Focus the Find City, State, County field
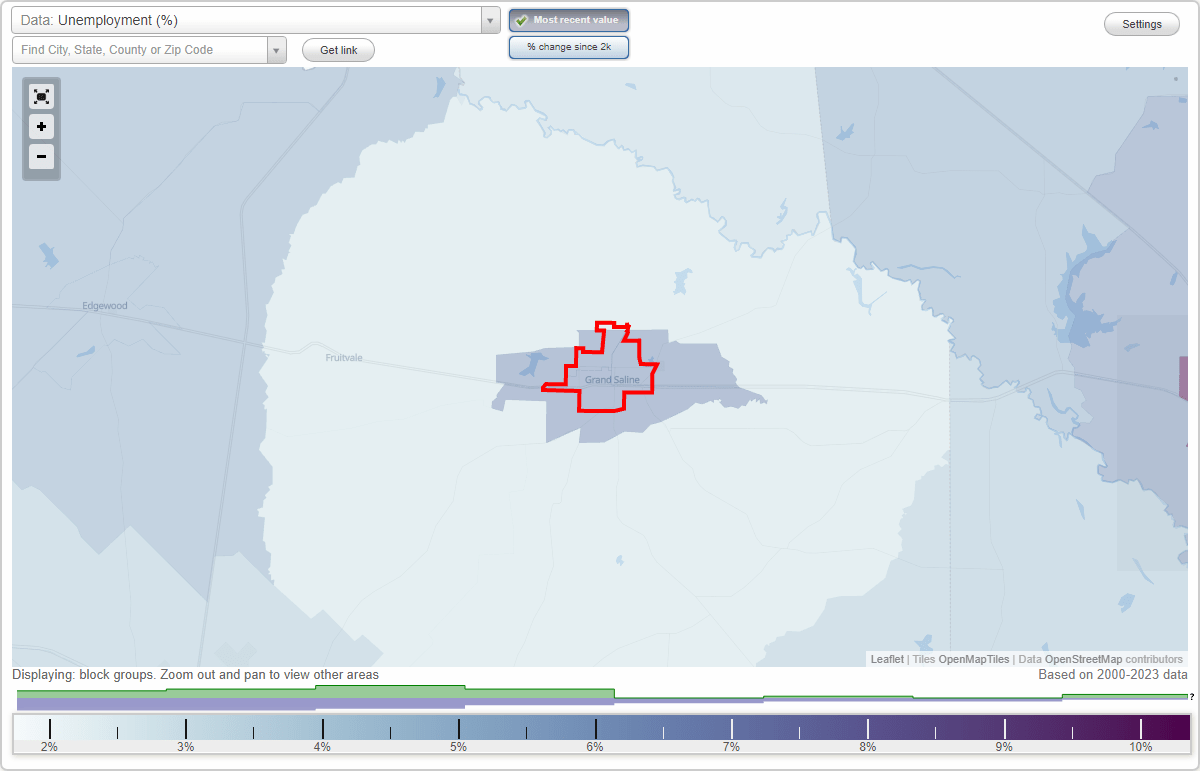This screenshot has width=1200, height=771. 140,50
